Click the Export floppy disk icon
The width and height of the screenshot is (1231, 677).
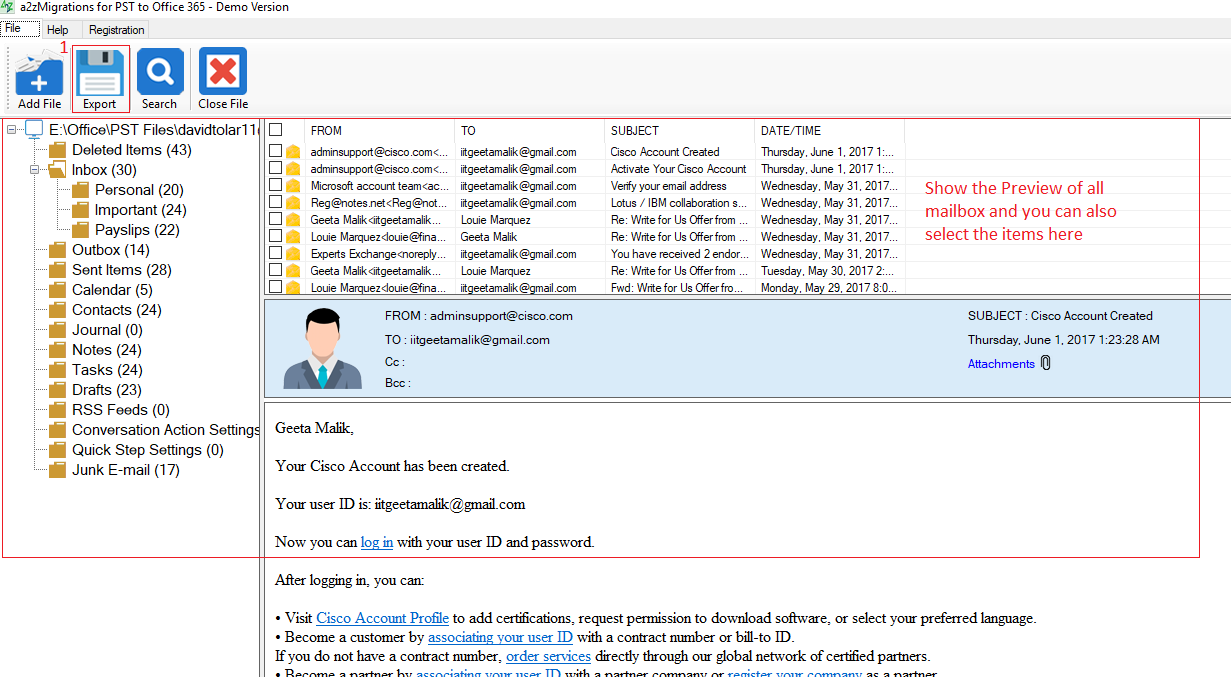click(100, 72)
